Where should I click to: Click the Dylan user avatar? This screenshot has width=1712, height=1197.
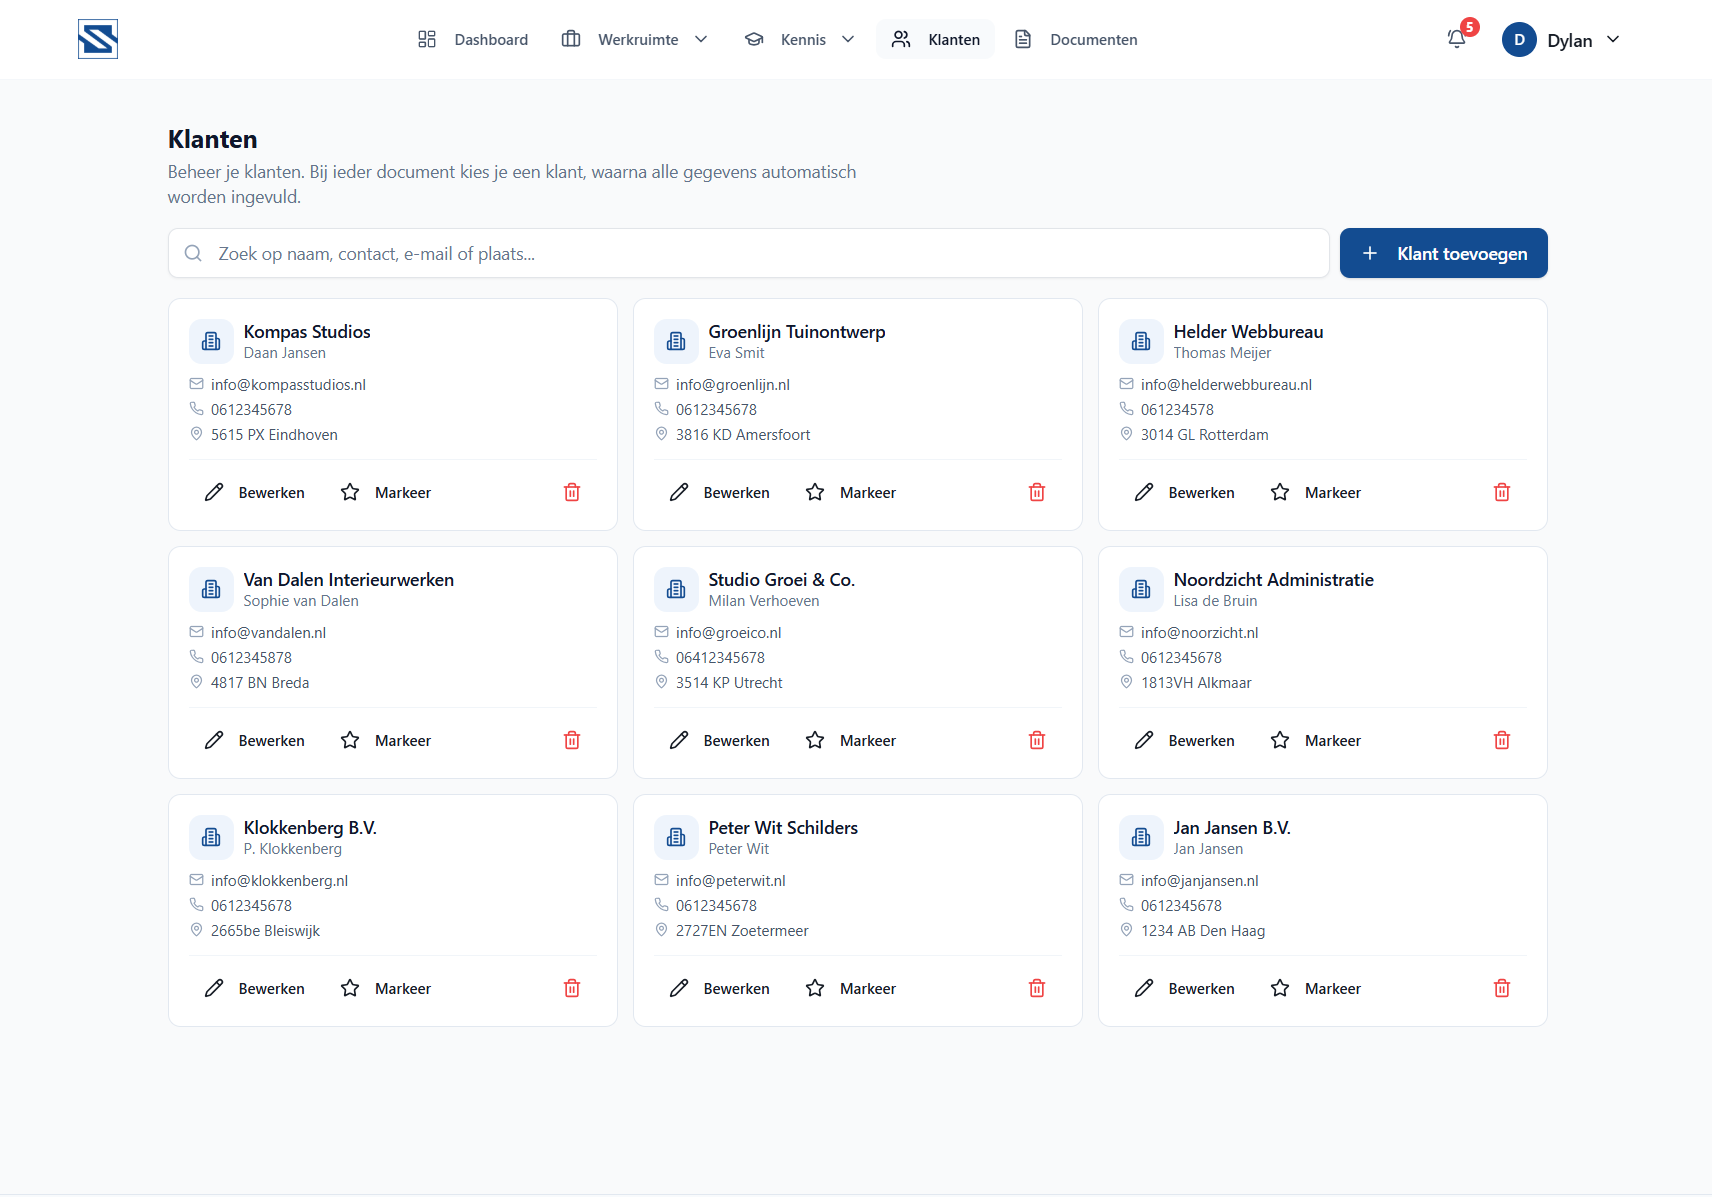click(1519, 39)
